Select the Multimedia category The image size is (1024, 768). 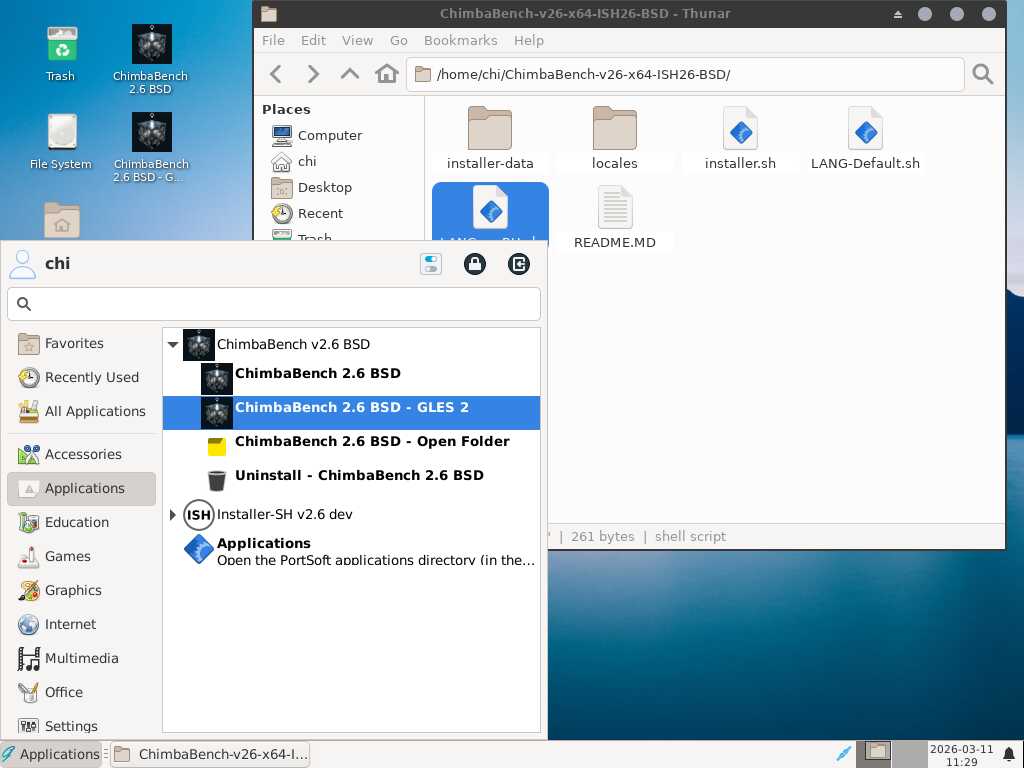coord(82,658)
